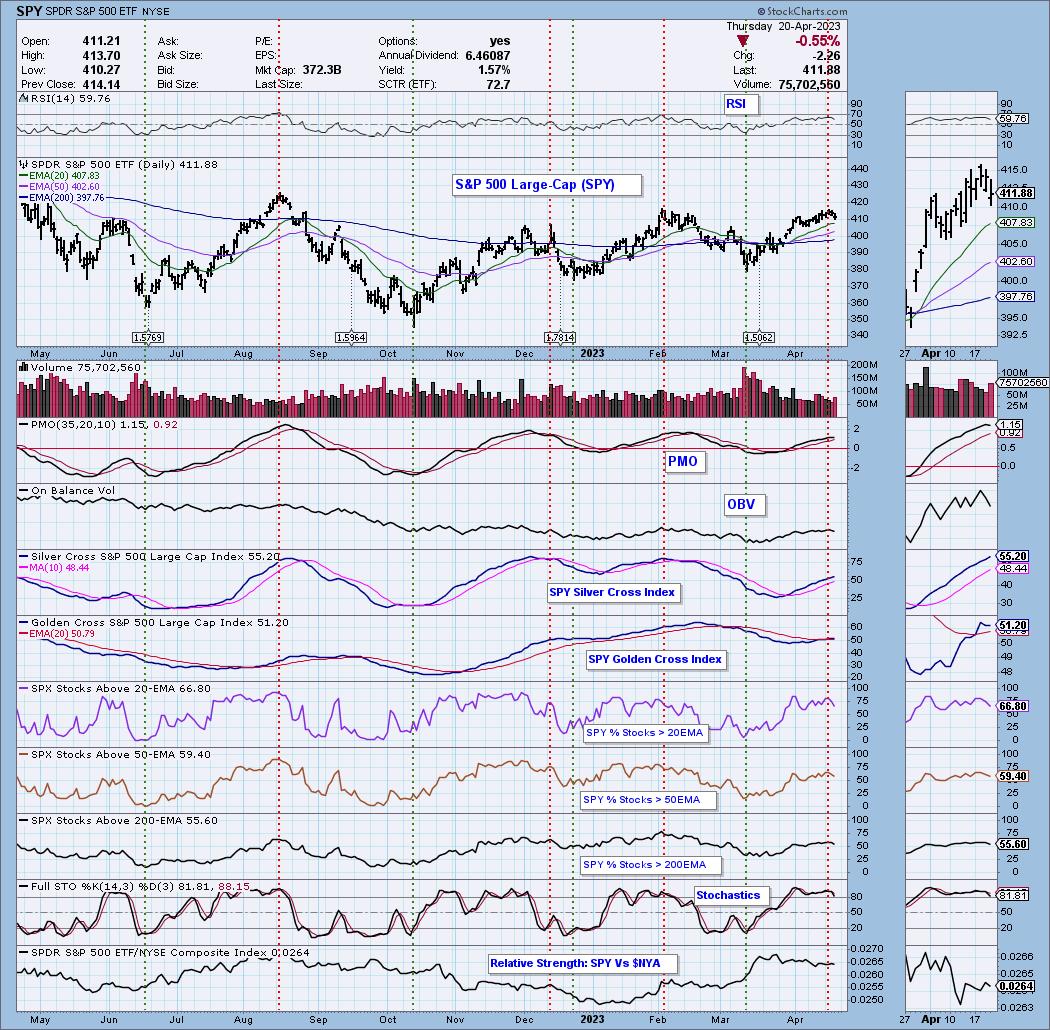The height and width of the screenshot is (1030, 1050).
Task: Click the Annual Dividend 6.46087 value
Action: [488, 56]
